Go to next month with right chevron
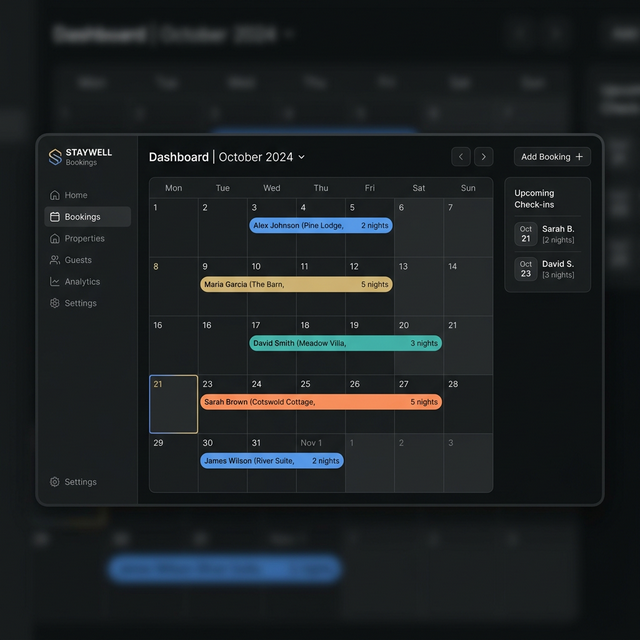Screen dimensions: 640x640 tap(484, 156)
